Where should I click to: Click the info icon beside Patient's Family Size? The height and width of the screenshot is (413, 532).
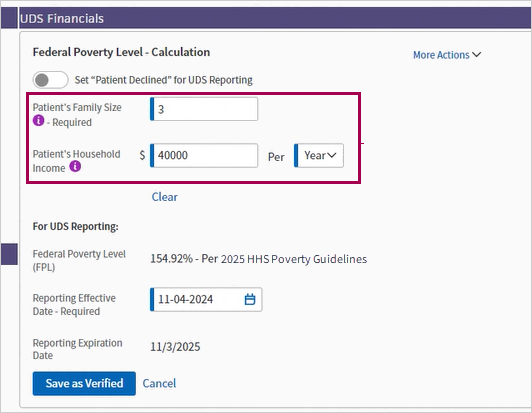[x=38, y=120]
